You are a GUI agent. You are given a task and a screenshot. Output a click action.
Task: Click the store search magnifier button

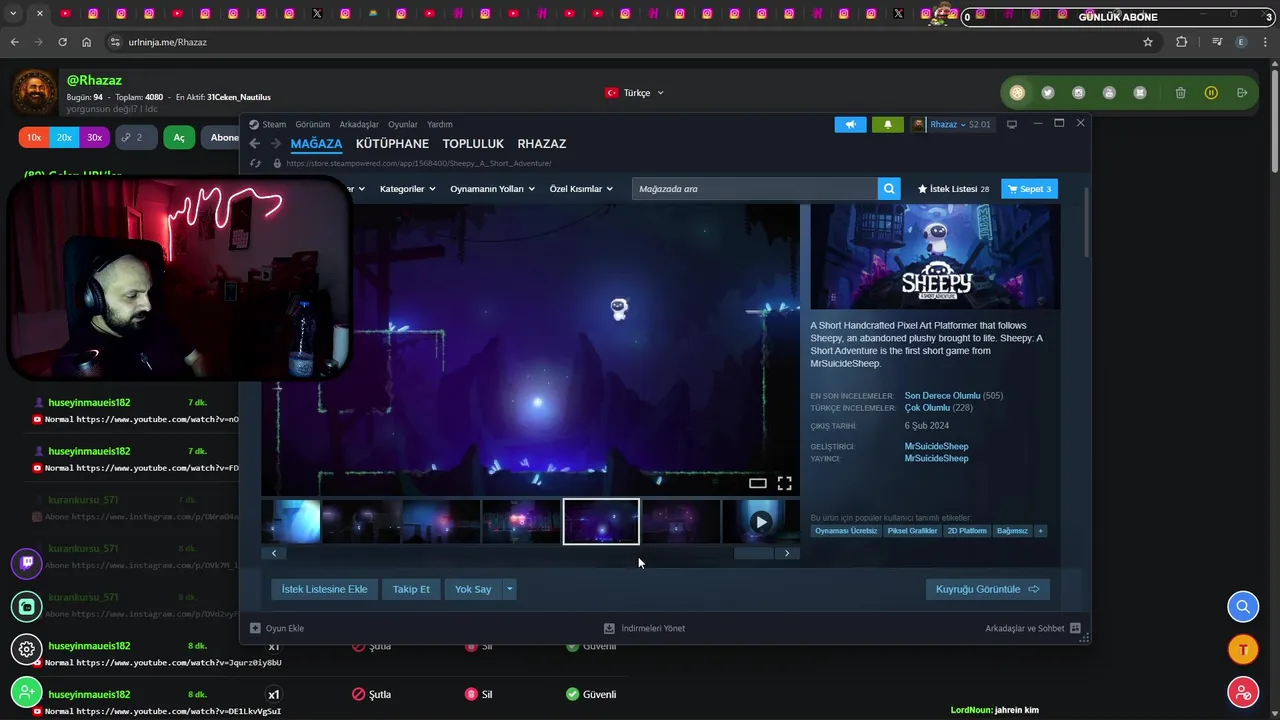pos(889,189)
